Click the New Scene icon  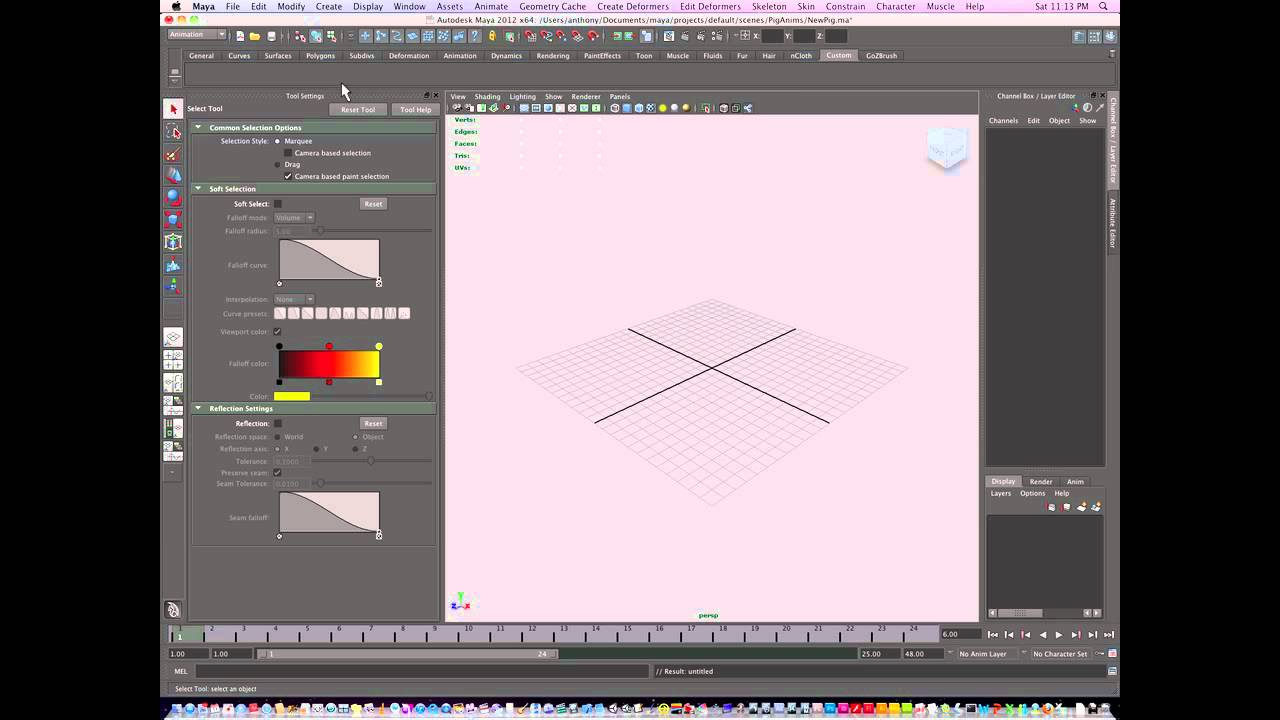[x=240, y=36]
